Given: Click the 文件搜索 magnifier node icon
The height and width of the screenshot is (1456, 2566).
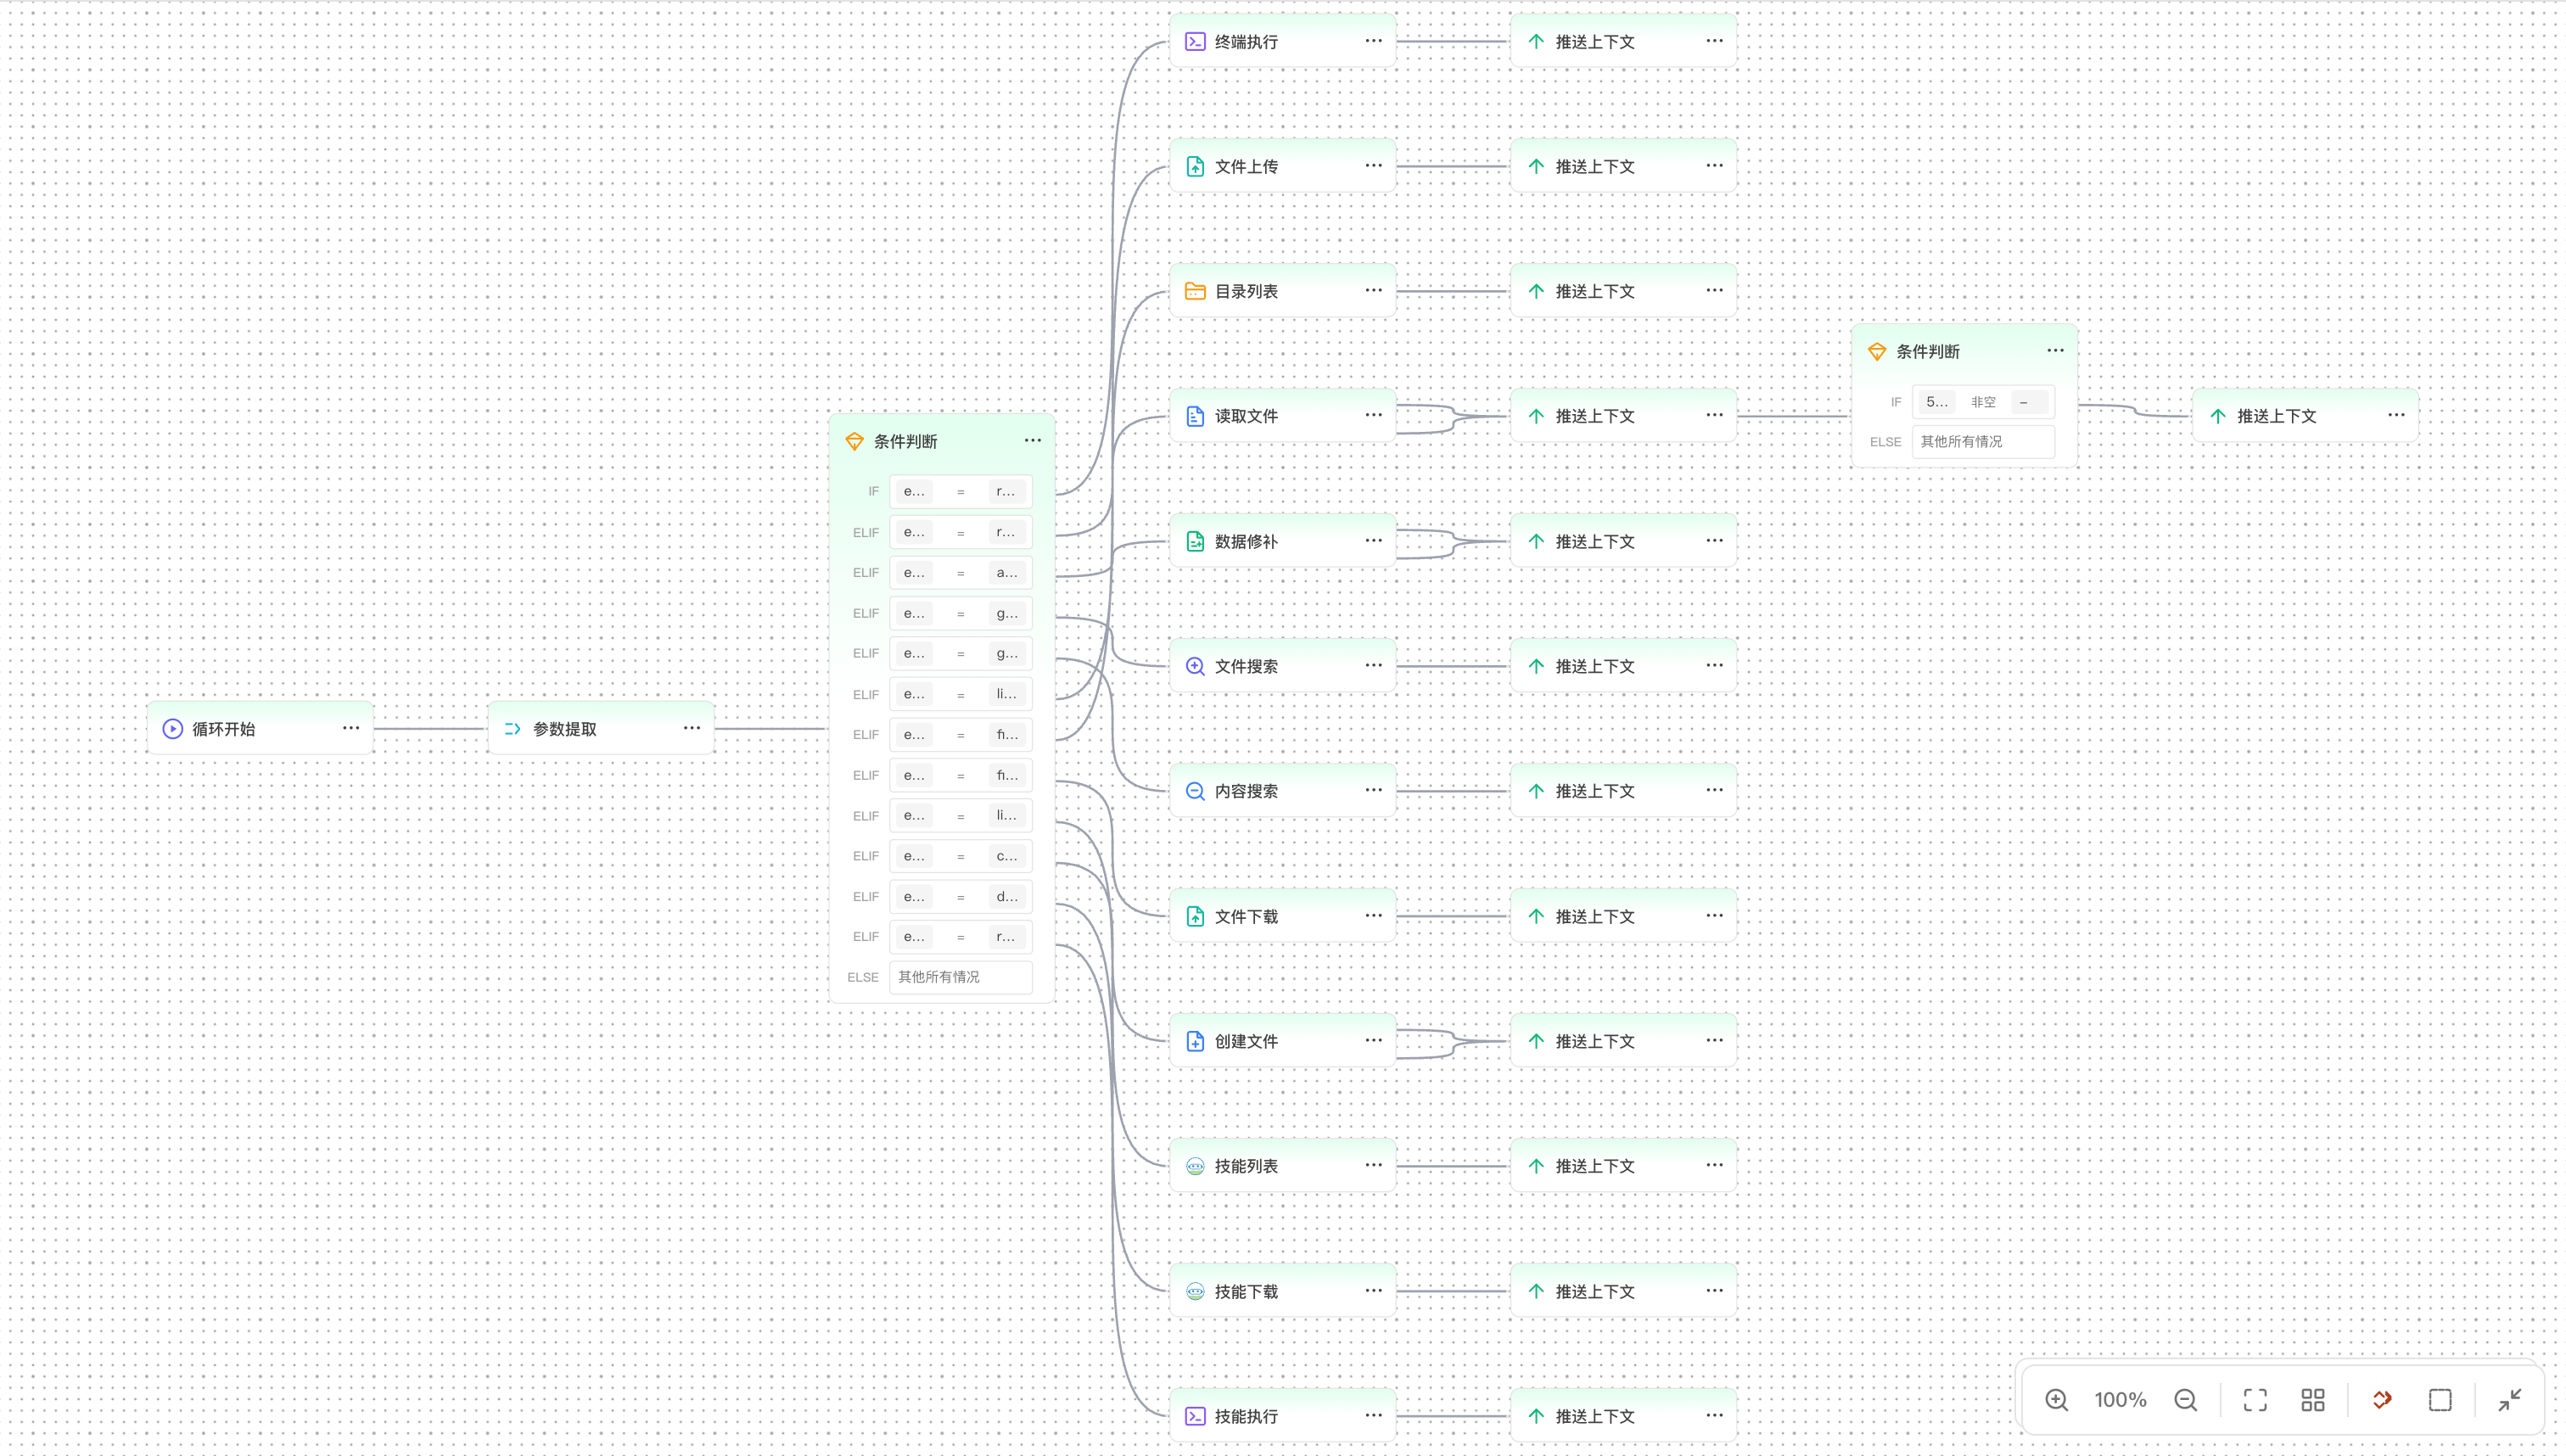Looking at the screenshot, I should pos(1195,666).
